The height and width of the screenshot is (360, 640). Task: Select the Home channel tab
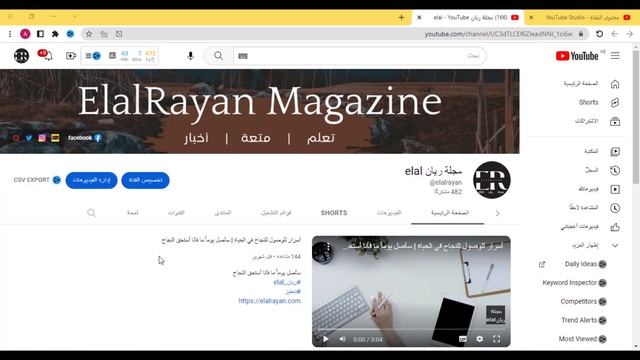[449, 213]
